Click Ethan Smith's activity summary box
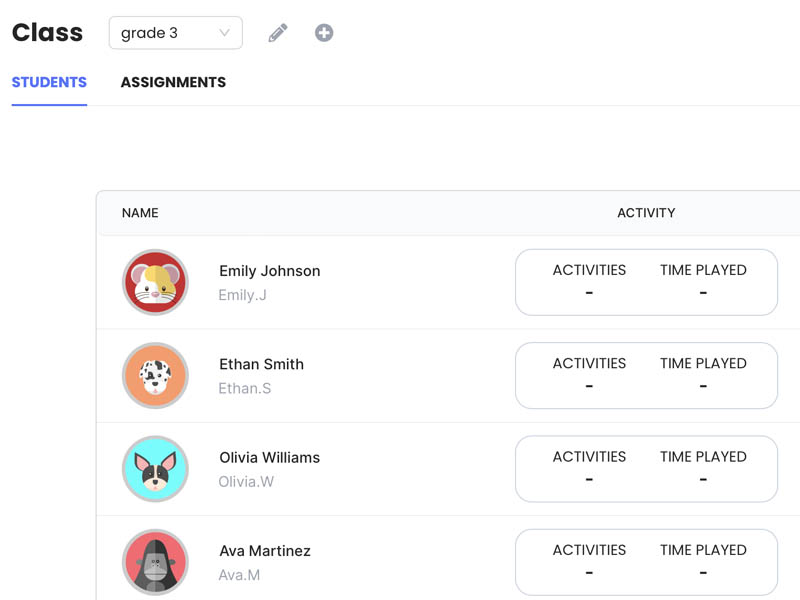This screenshot has width=800, height=600. (646, 376)
